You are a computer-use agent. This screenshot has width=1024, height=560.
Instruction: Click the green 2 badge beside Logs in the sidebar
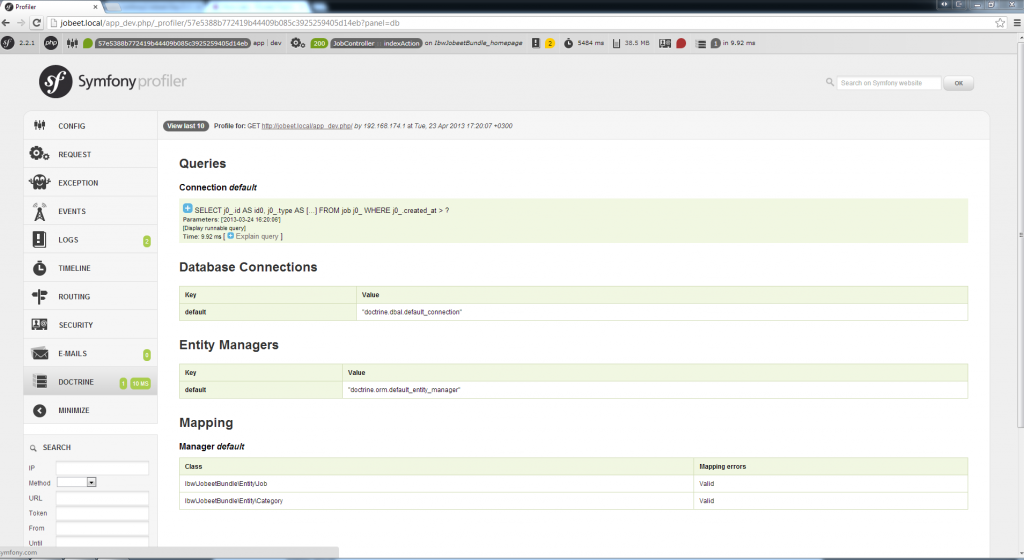[147, 241]
